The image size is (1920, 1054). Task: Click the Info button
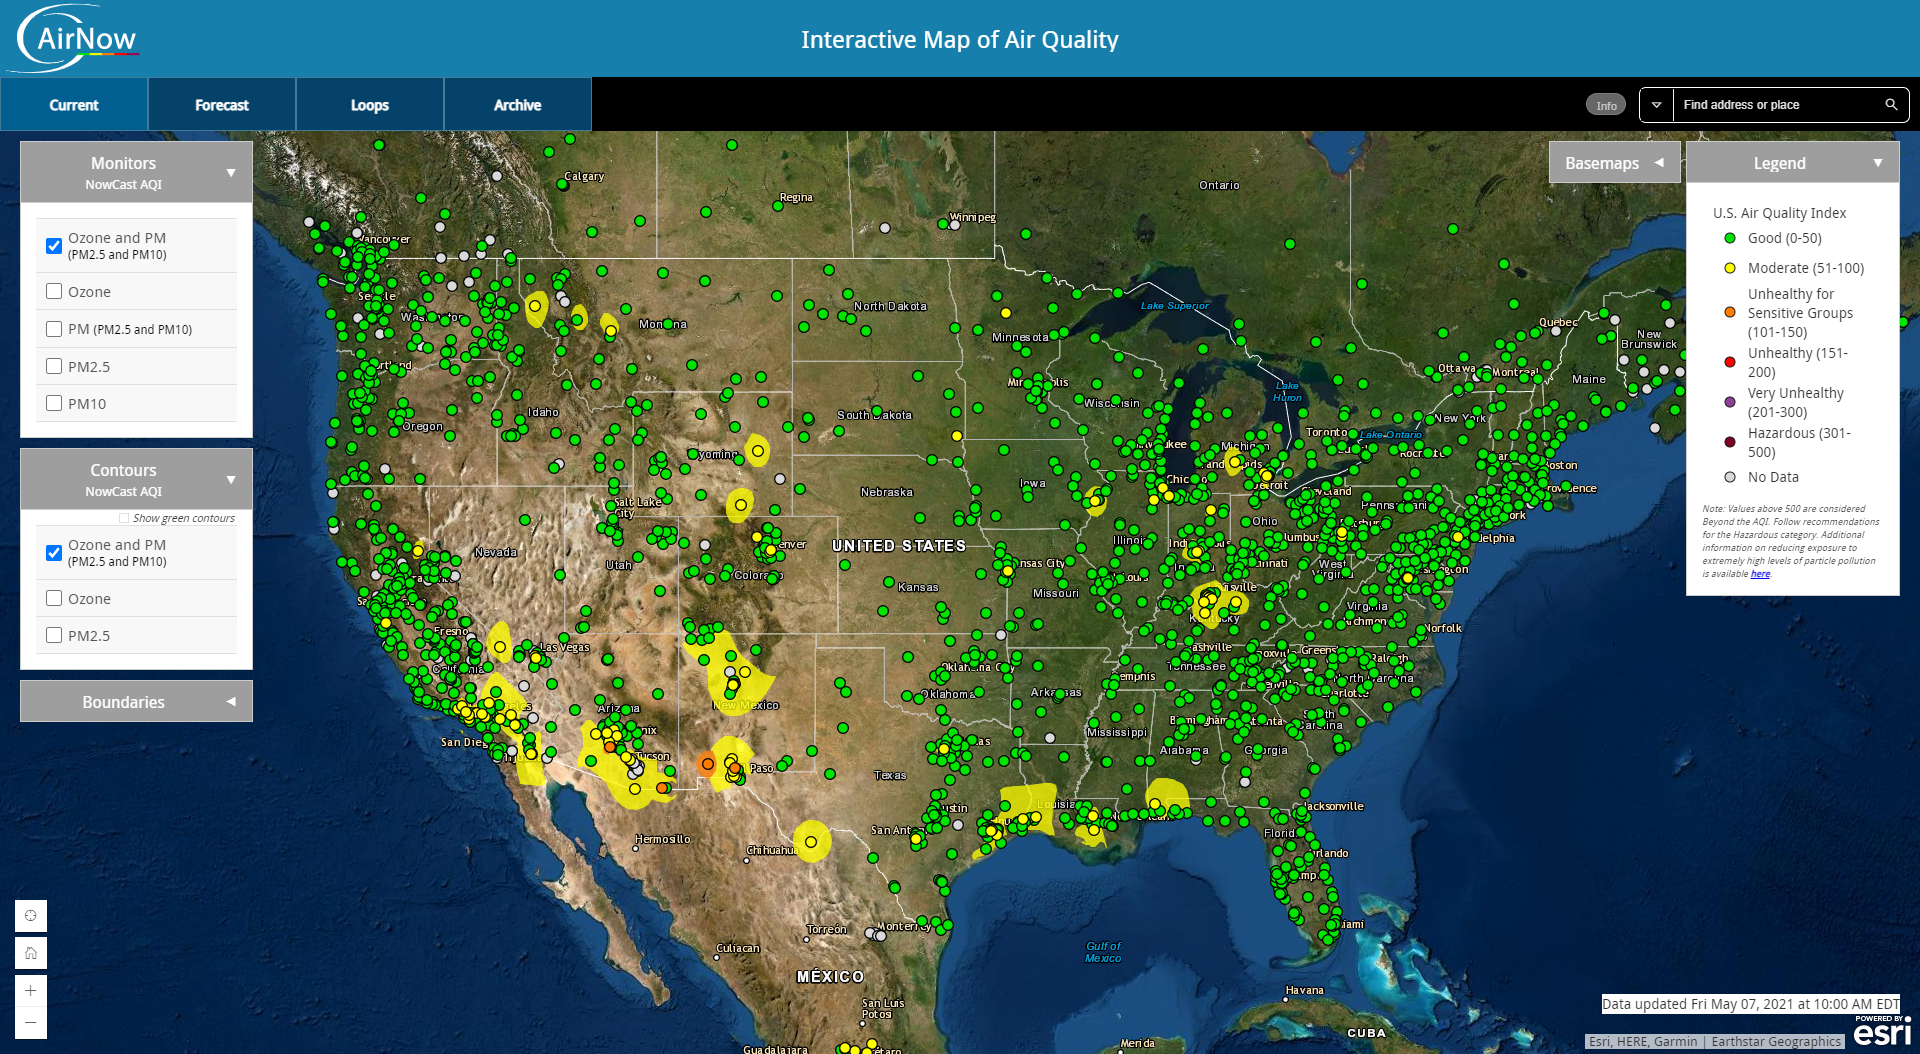coord(1606,105)
